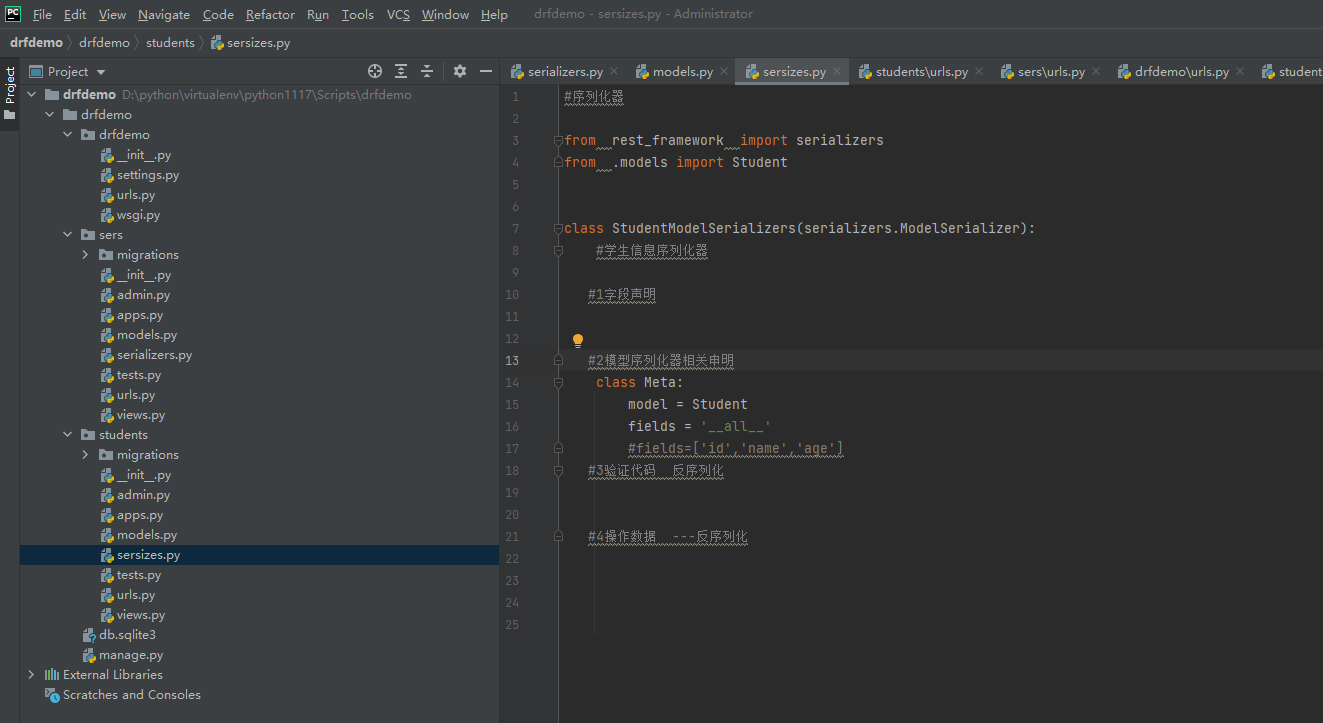This screenshot has width=1323, height=723.
Task: Click line number 13 in gutter
Action: point(512,360)
